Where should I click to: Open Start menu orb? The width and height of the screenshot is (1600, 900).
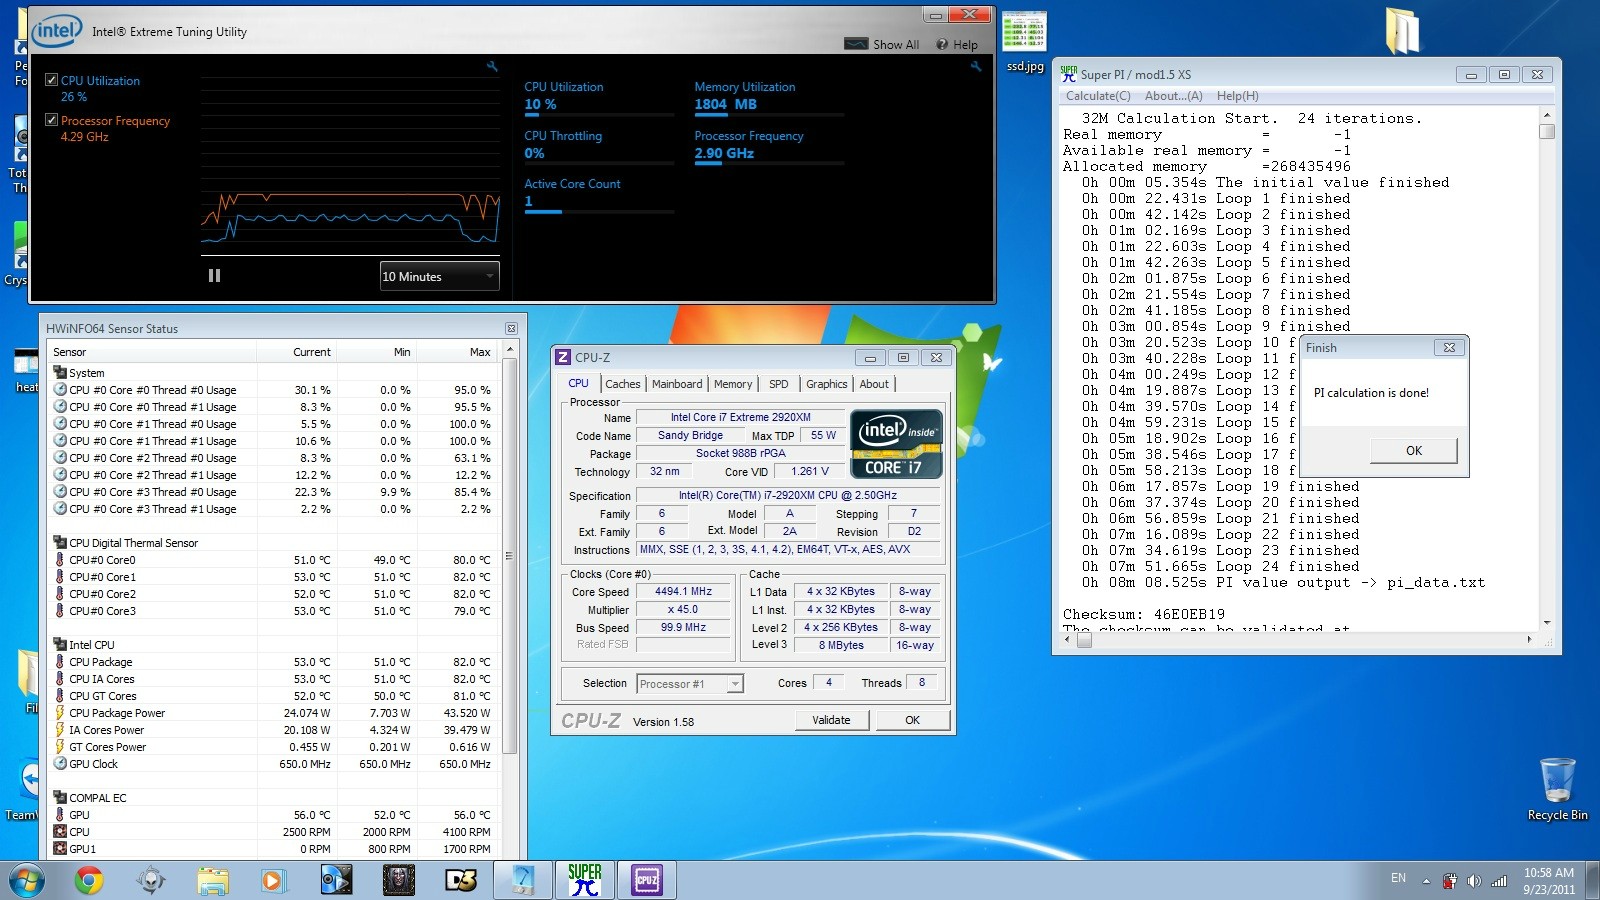click(26, 880)
